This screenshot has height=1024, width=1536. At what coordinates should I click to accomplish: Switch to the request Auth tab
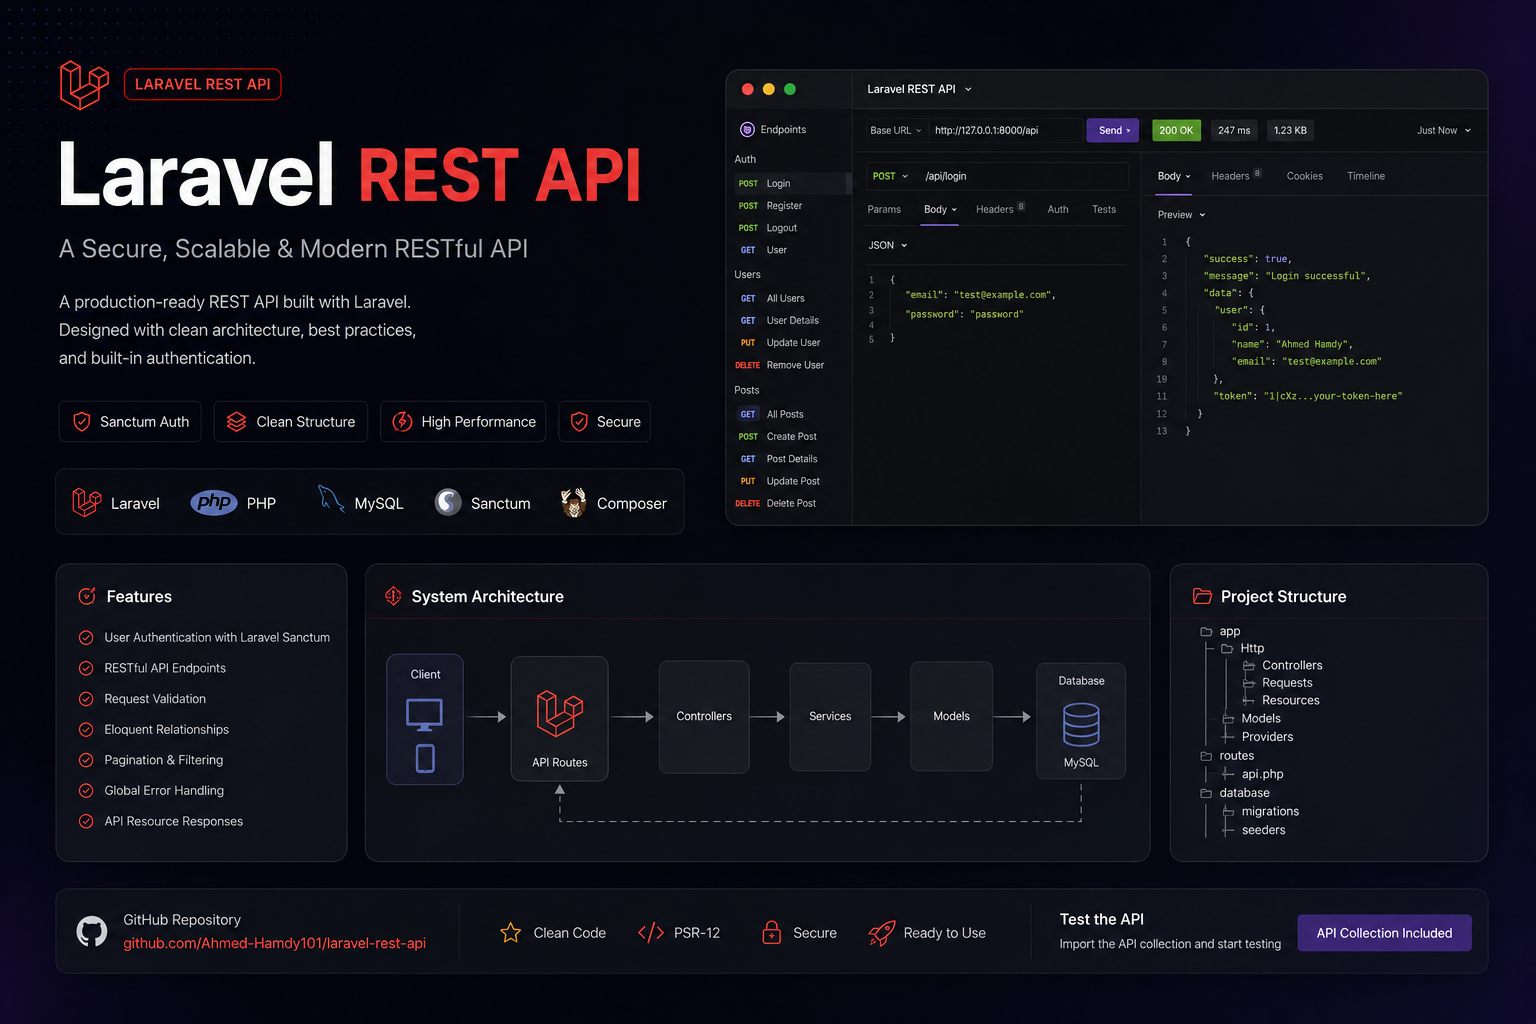pyautogui.click(x=1058, y=210)
